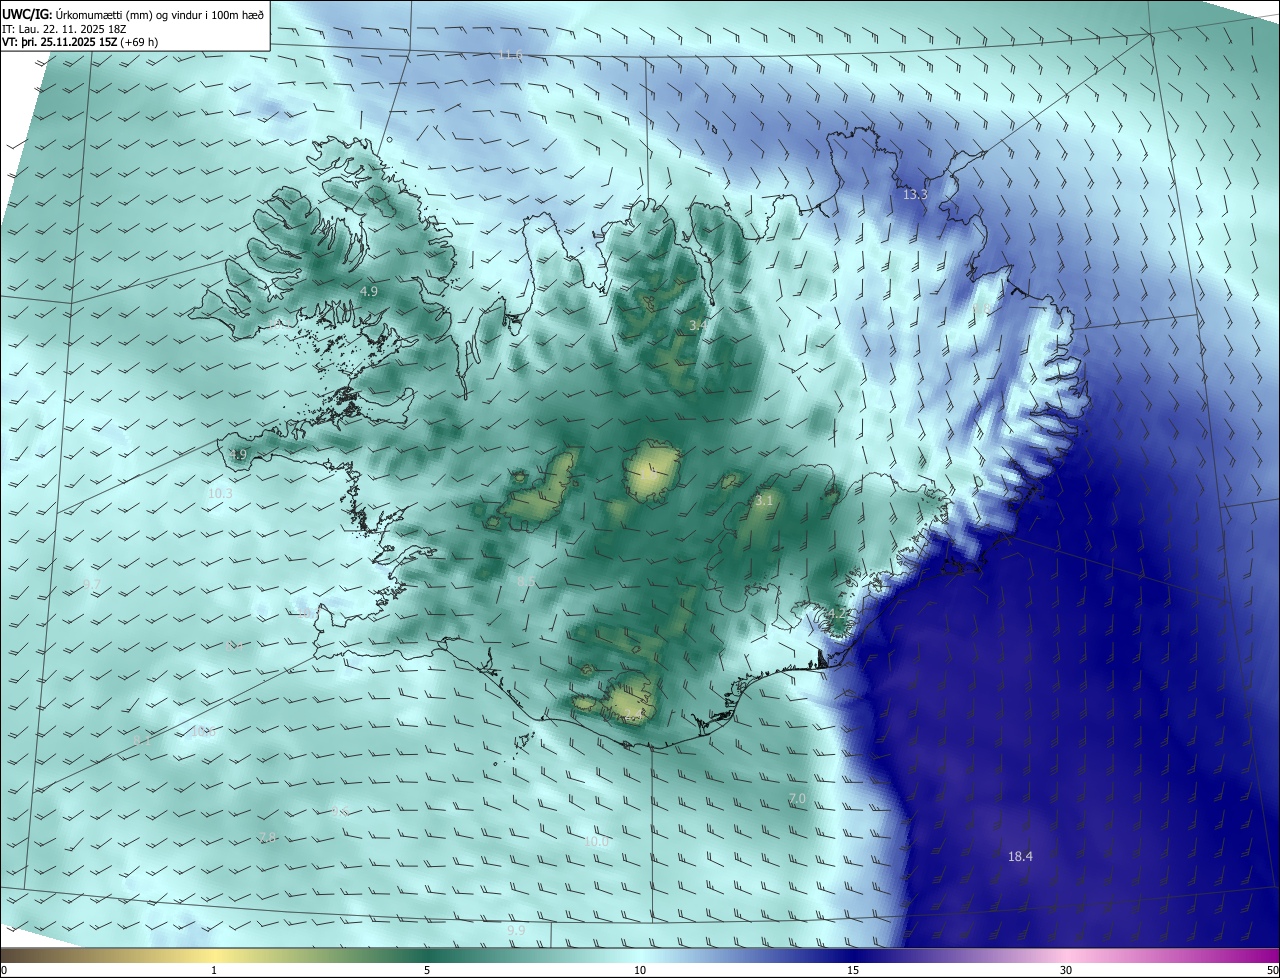Select the 3.4 value label in north Iceland

click(697, 325)
